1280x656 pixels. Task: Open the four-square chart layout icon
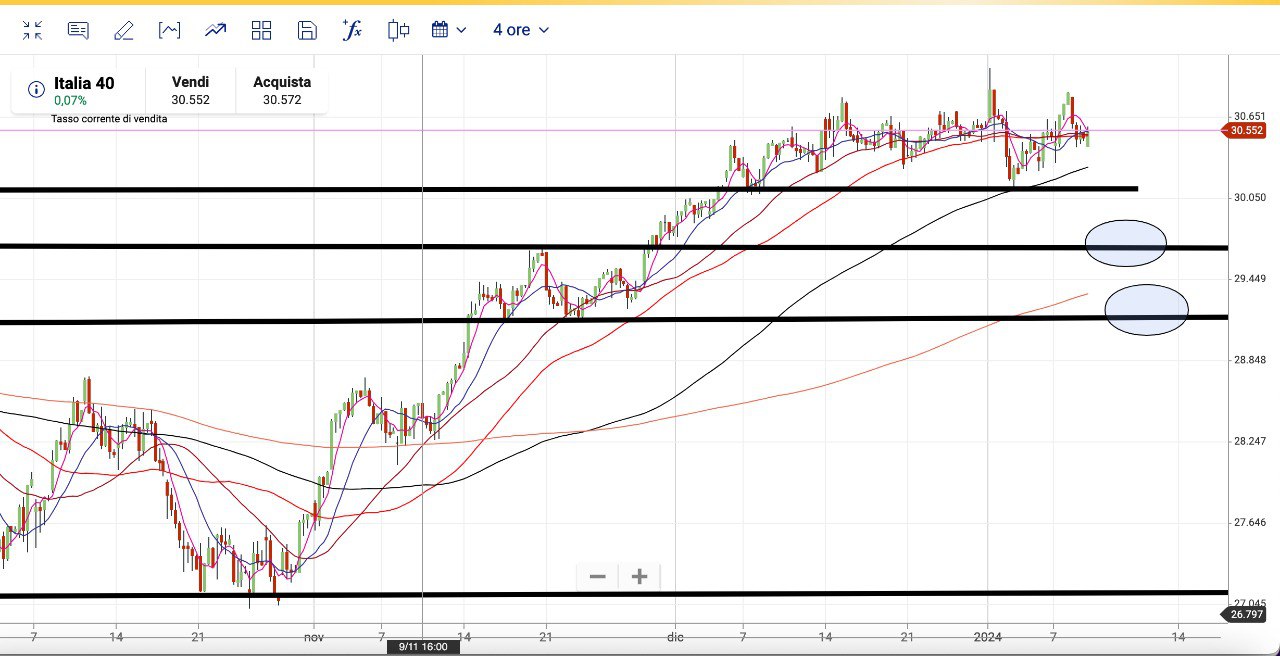261,30
